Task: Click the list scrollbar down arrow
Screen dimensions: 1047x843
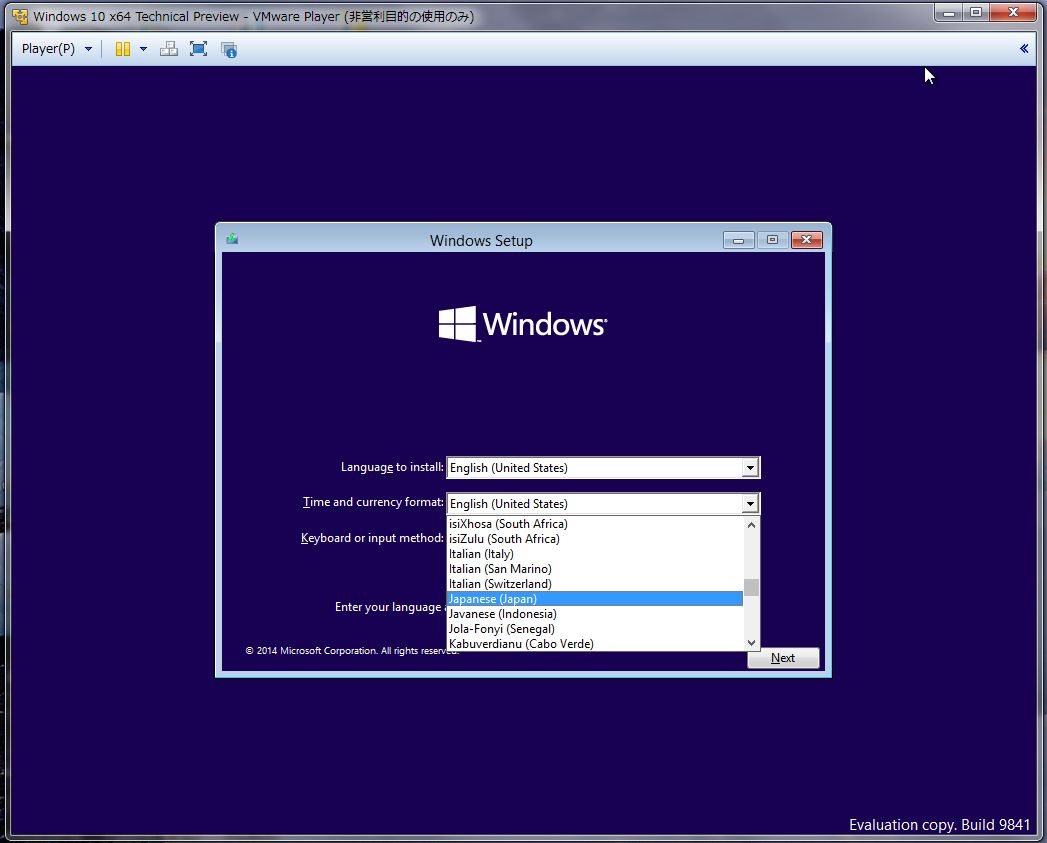Action: (751, 643)
